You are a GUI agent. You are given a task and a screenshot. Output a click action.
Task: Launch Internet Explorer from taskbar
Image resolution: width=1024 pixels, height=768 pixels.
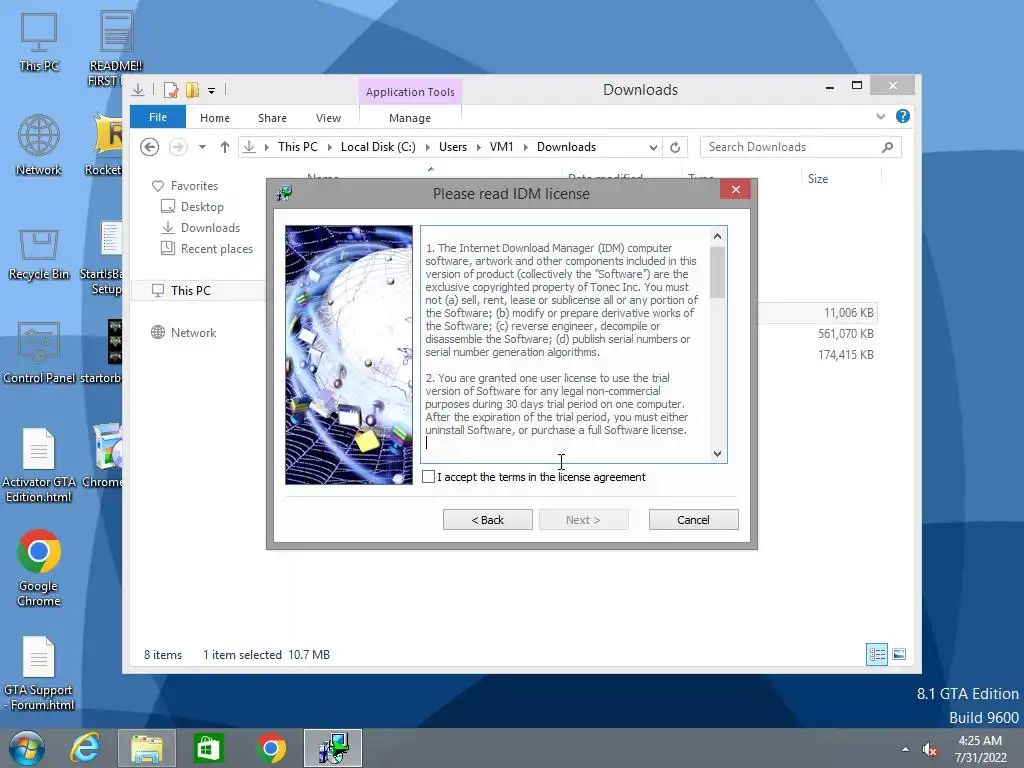[x=86, y=748]
